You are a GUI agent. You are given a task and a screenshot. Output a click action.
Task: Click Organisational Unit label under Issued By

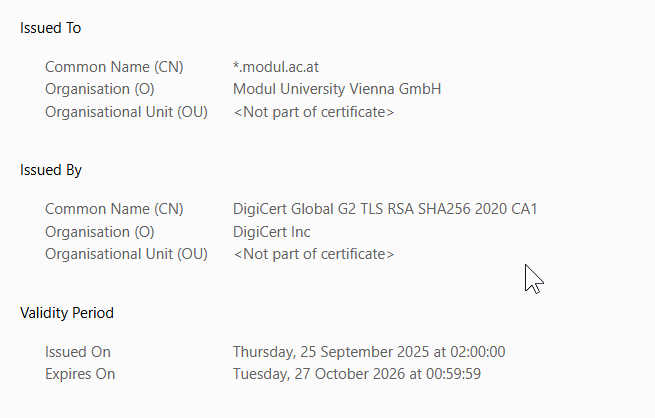pos(126,254)
